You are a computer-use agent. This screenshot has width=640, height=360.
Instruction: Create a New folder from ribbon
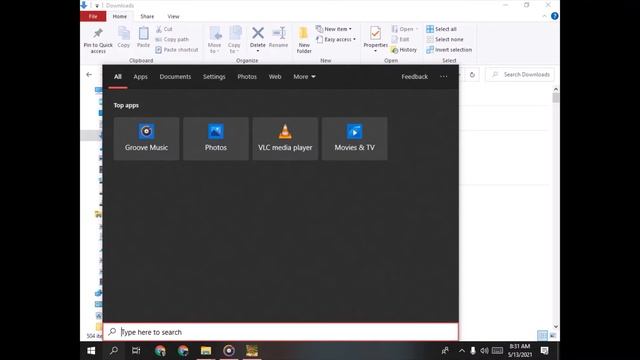(304, 40)
